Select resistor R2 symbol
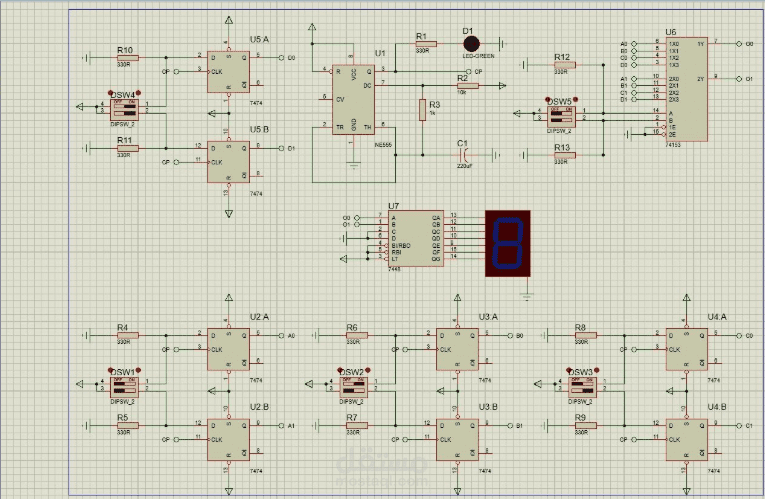 [x=468, y=86]
